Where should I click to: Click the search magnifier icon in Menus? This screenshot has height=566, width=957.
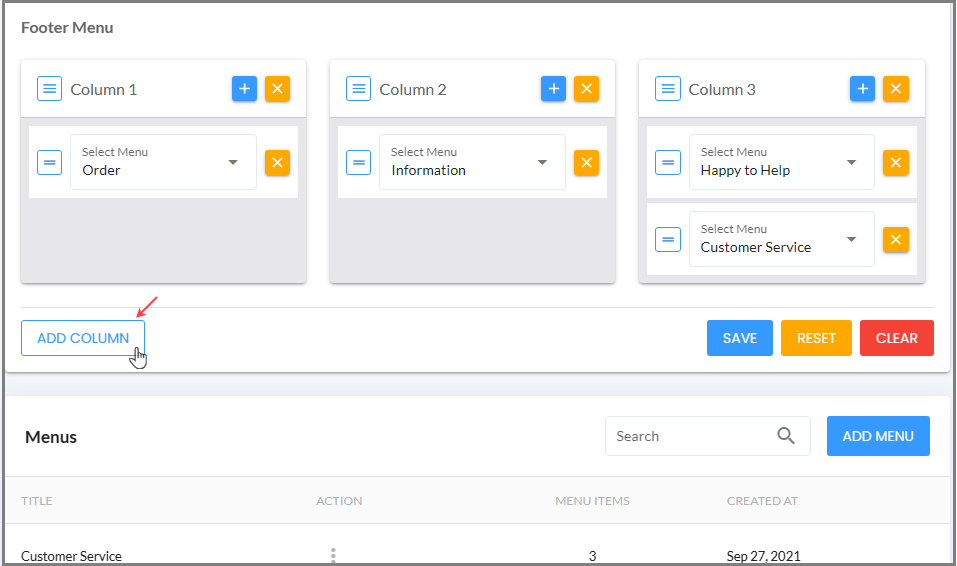pos(785,436)
